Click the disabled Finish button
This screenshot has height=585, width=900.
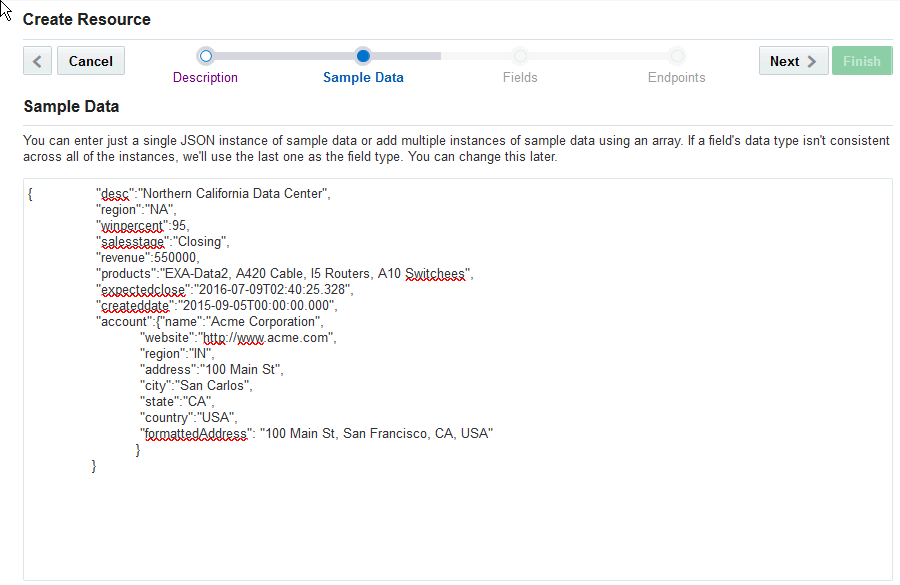[x=861, y=61]
